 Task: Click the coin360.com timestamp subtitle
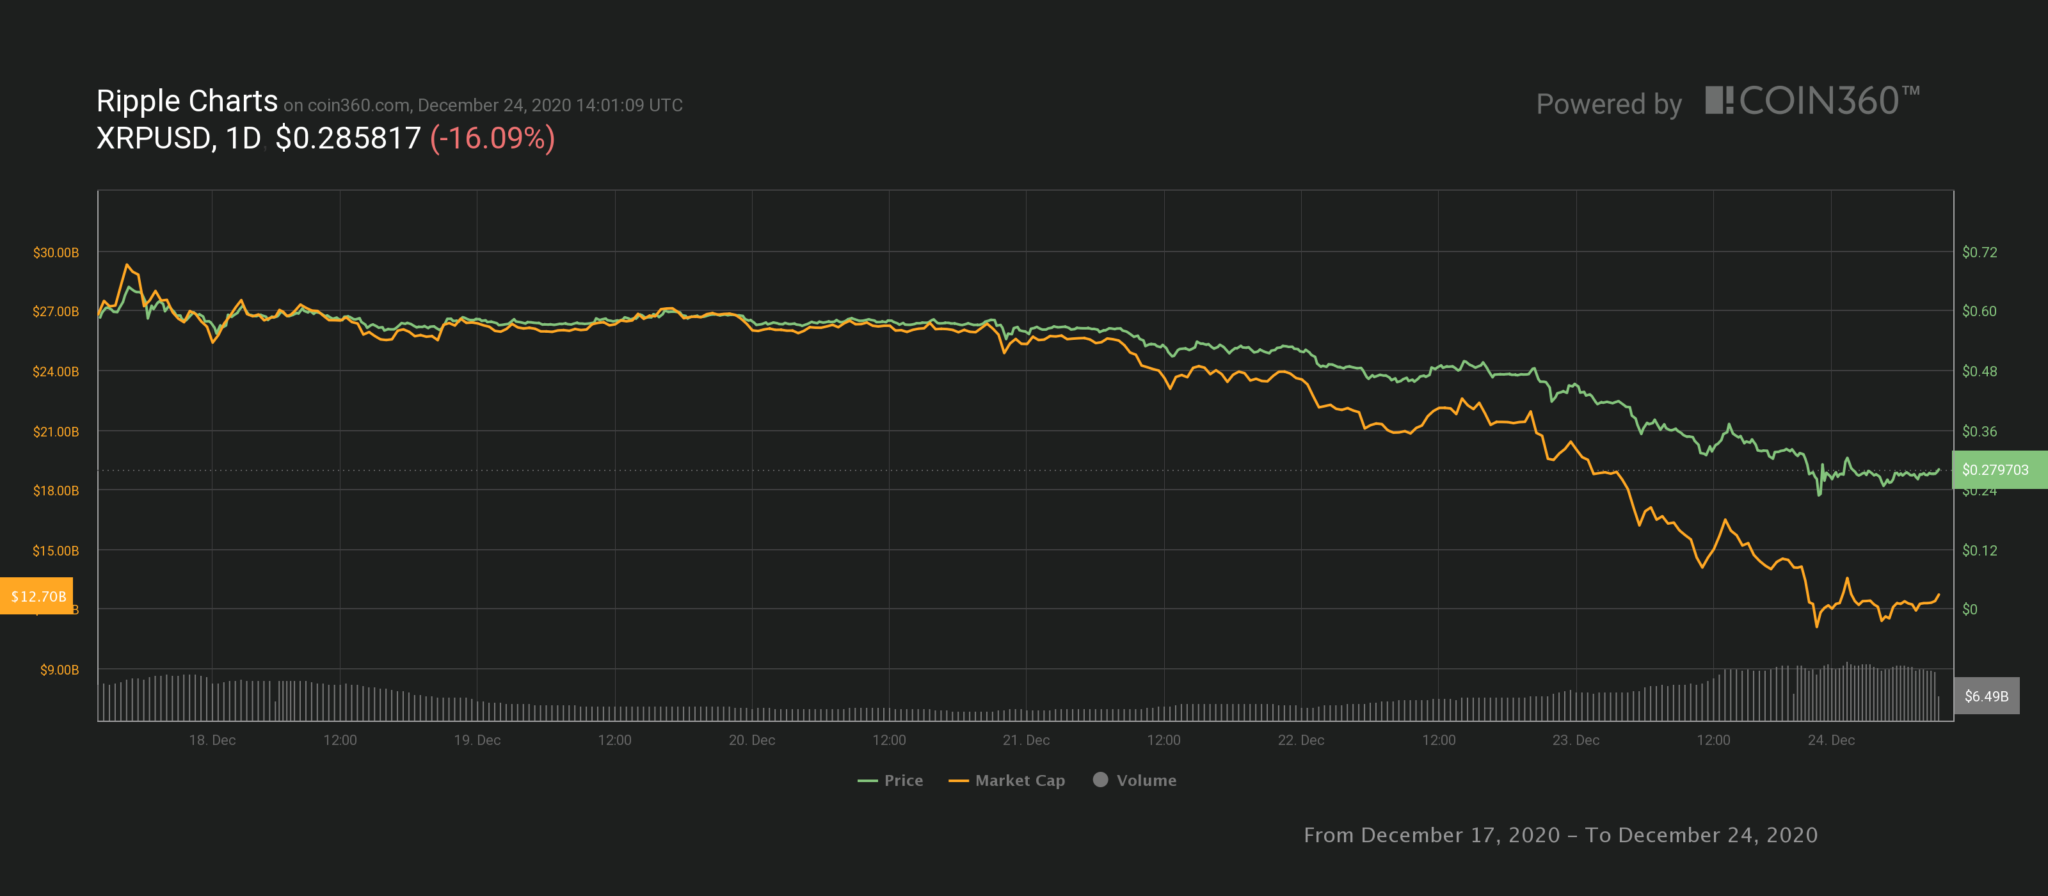pos(483,105)
